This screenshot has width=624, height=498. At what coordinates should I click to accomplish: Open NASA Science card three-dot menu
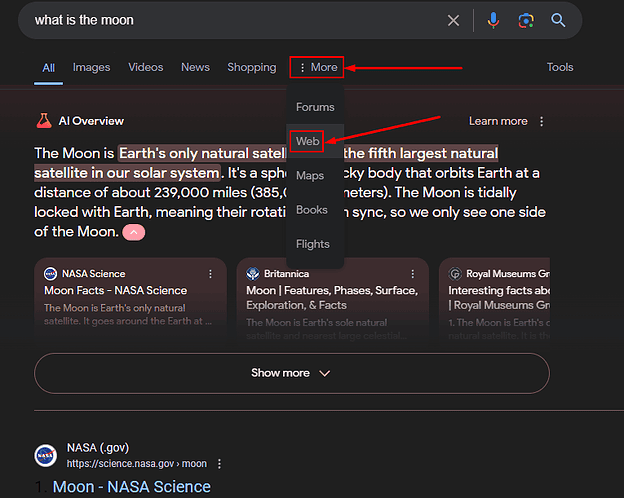[211, 274]
